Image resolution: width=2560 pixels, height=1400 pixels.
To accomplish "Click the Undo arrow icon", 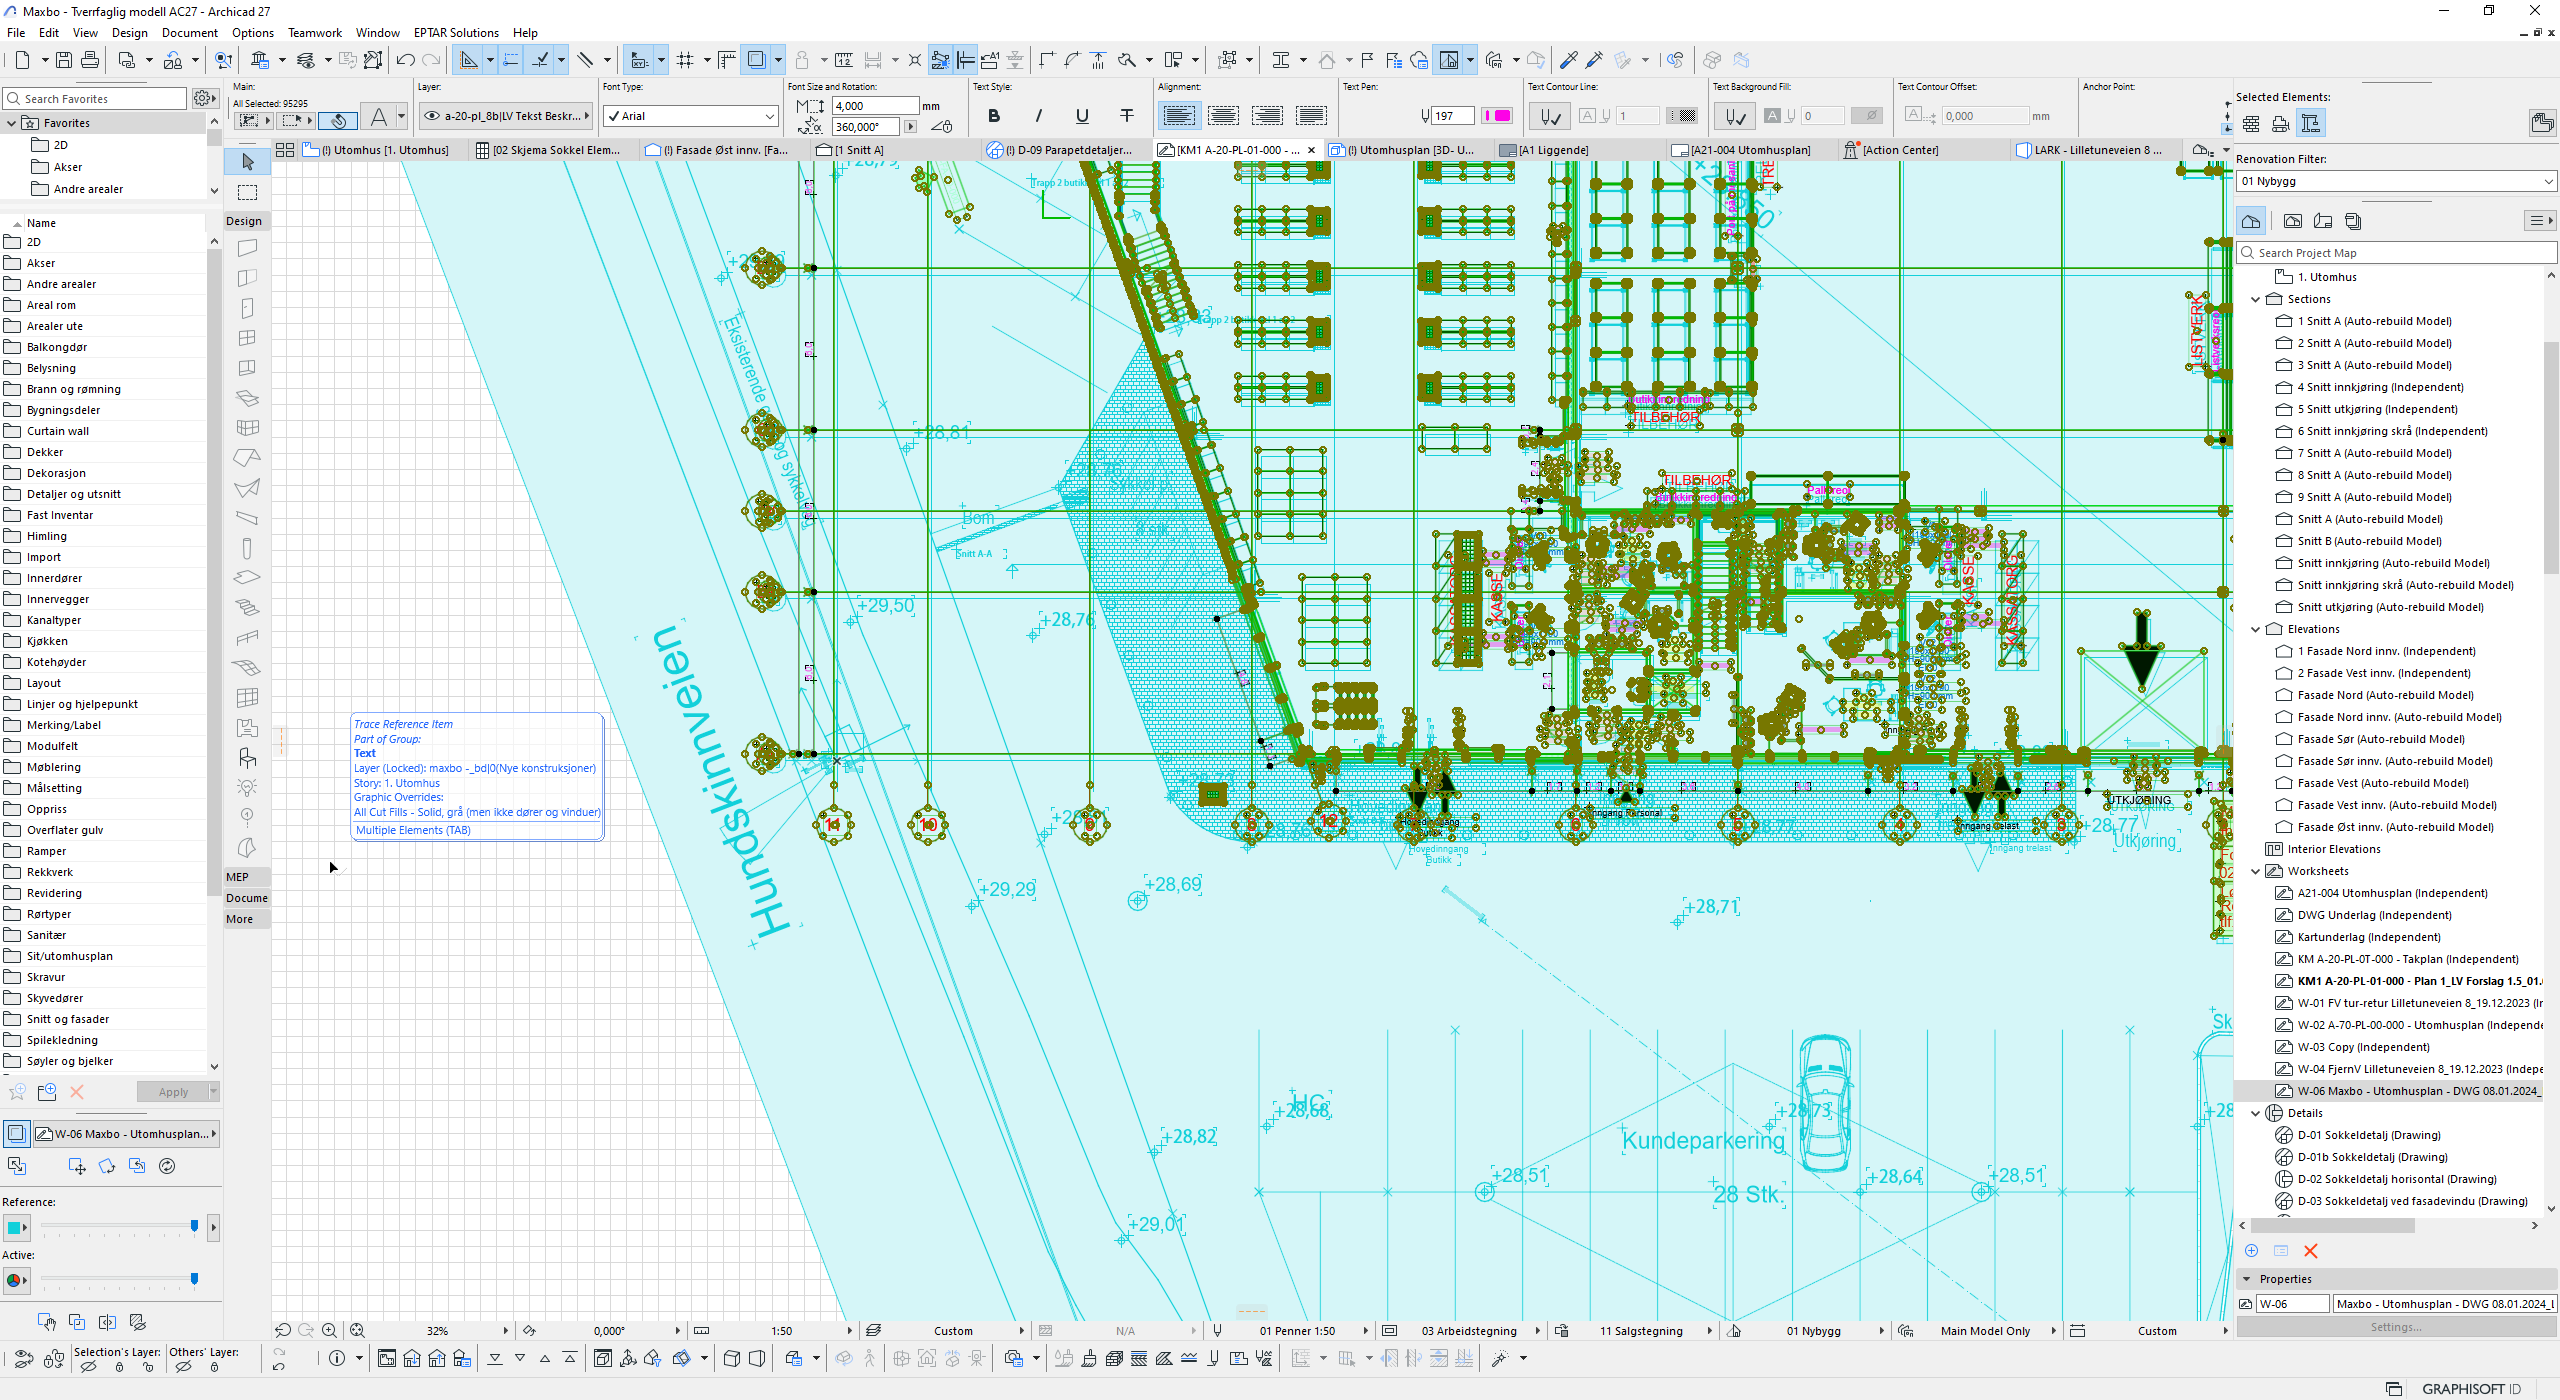I will (x=405, y=60).
